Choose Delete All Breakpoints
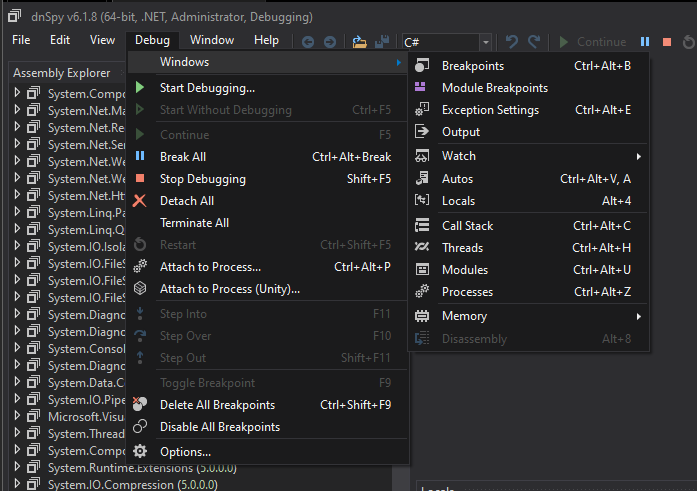Viewport: 697px width, 491px height. coord(268,405)
